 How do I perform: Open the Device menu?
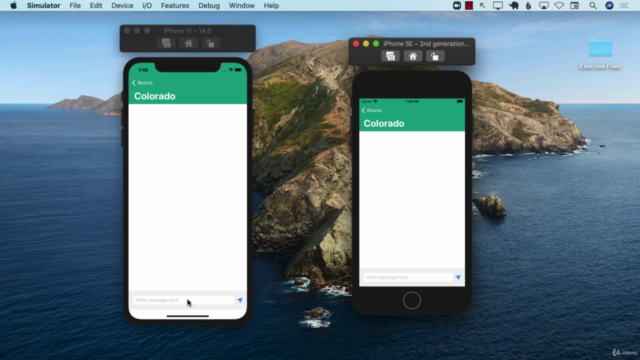(x=122, y=5)
